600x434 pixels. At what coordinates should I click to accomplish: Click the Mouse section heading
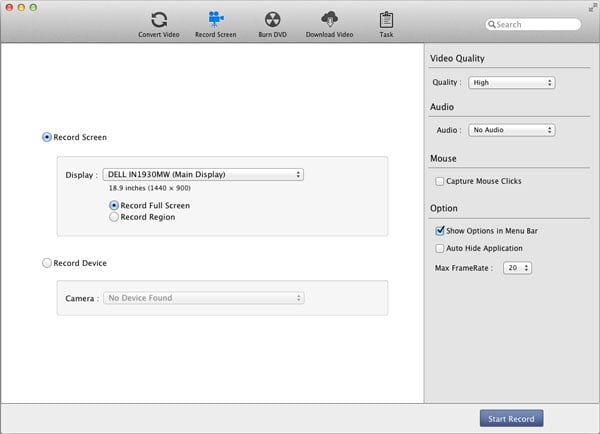(443, 158)
